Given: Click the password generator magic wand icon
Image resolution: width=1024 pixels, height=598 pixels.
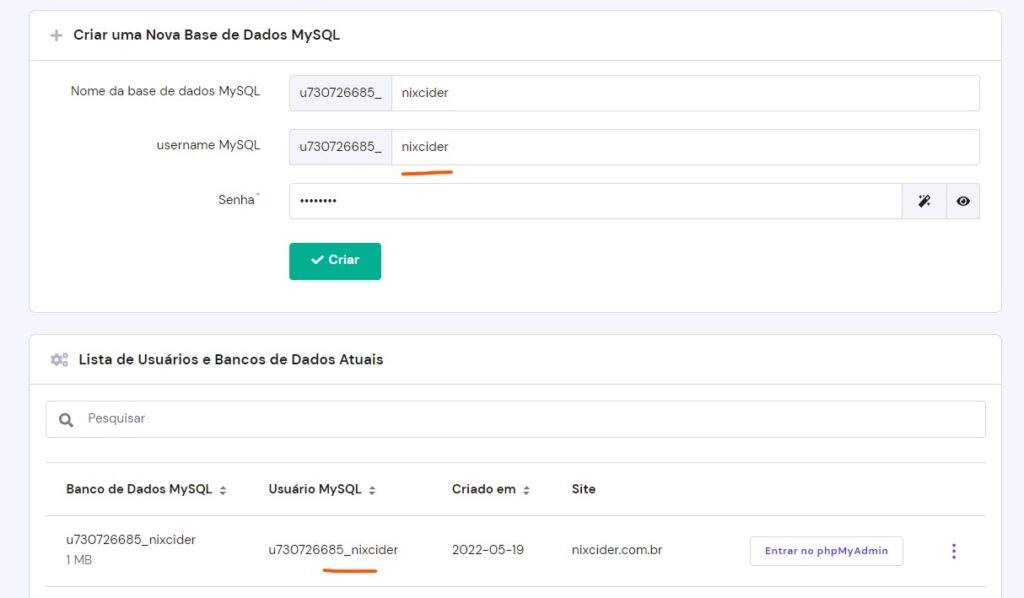Looking at the screenshot, I should pos(924,201).
